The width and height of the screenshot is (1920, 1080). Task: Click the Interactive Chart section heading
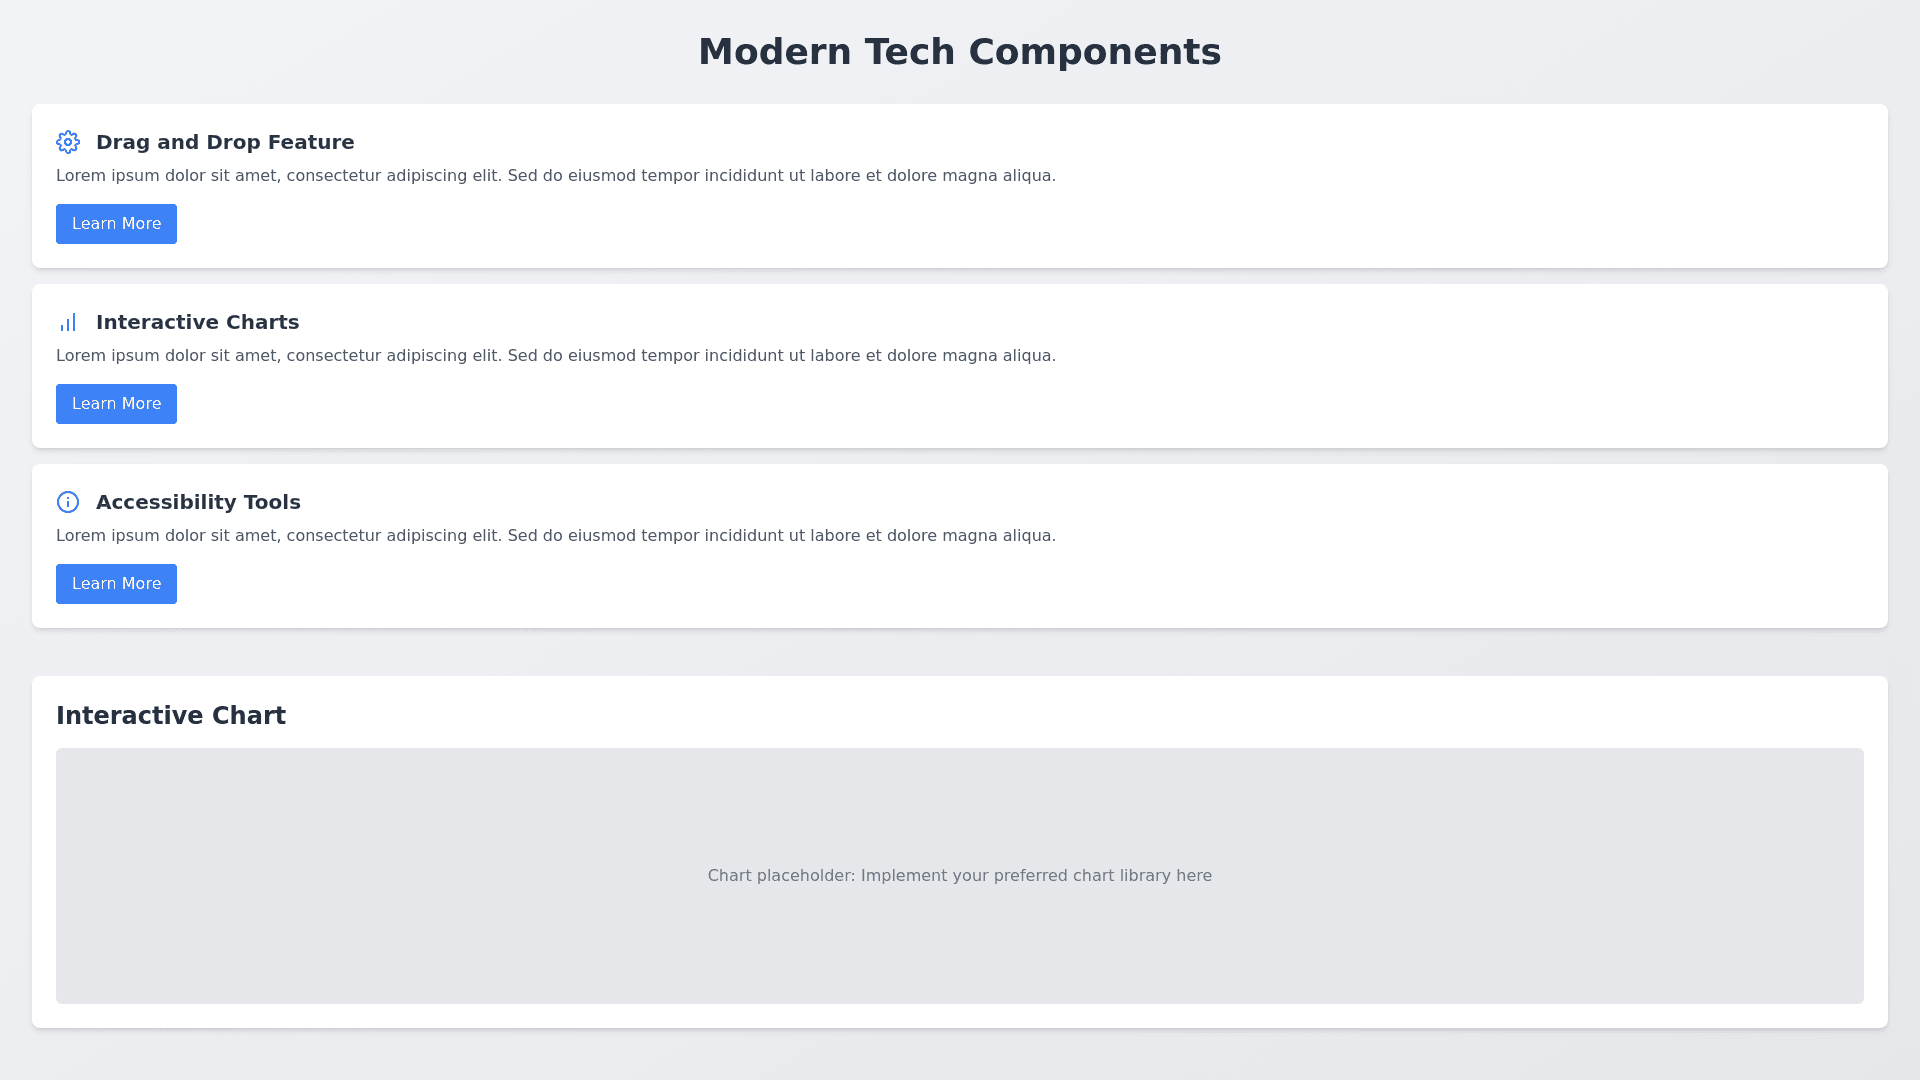[x=170, y=716]
